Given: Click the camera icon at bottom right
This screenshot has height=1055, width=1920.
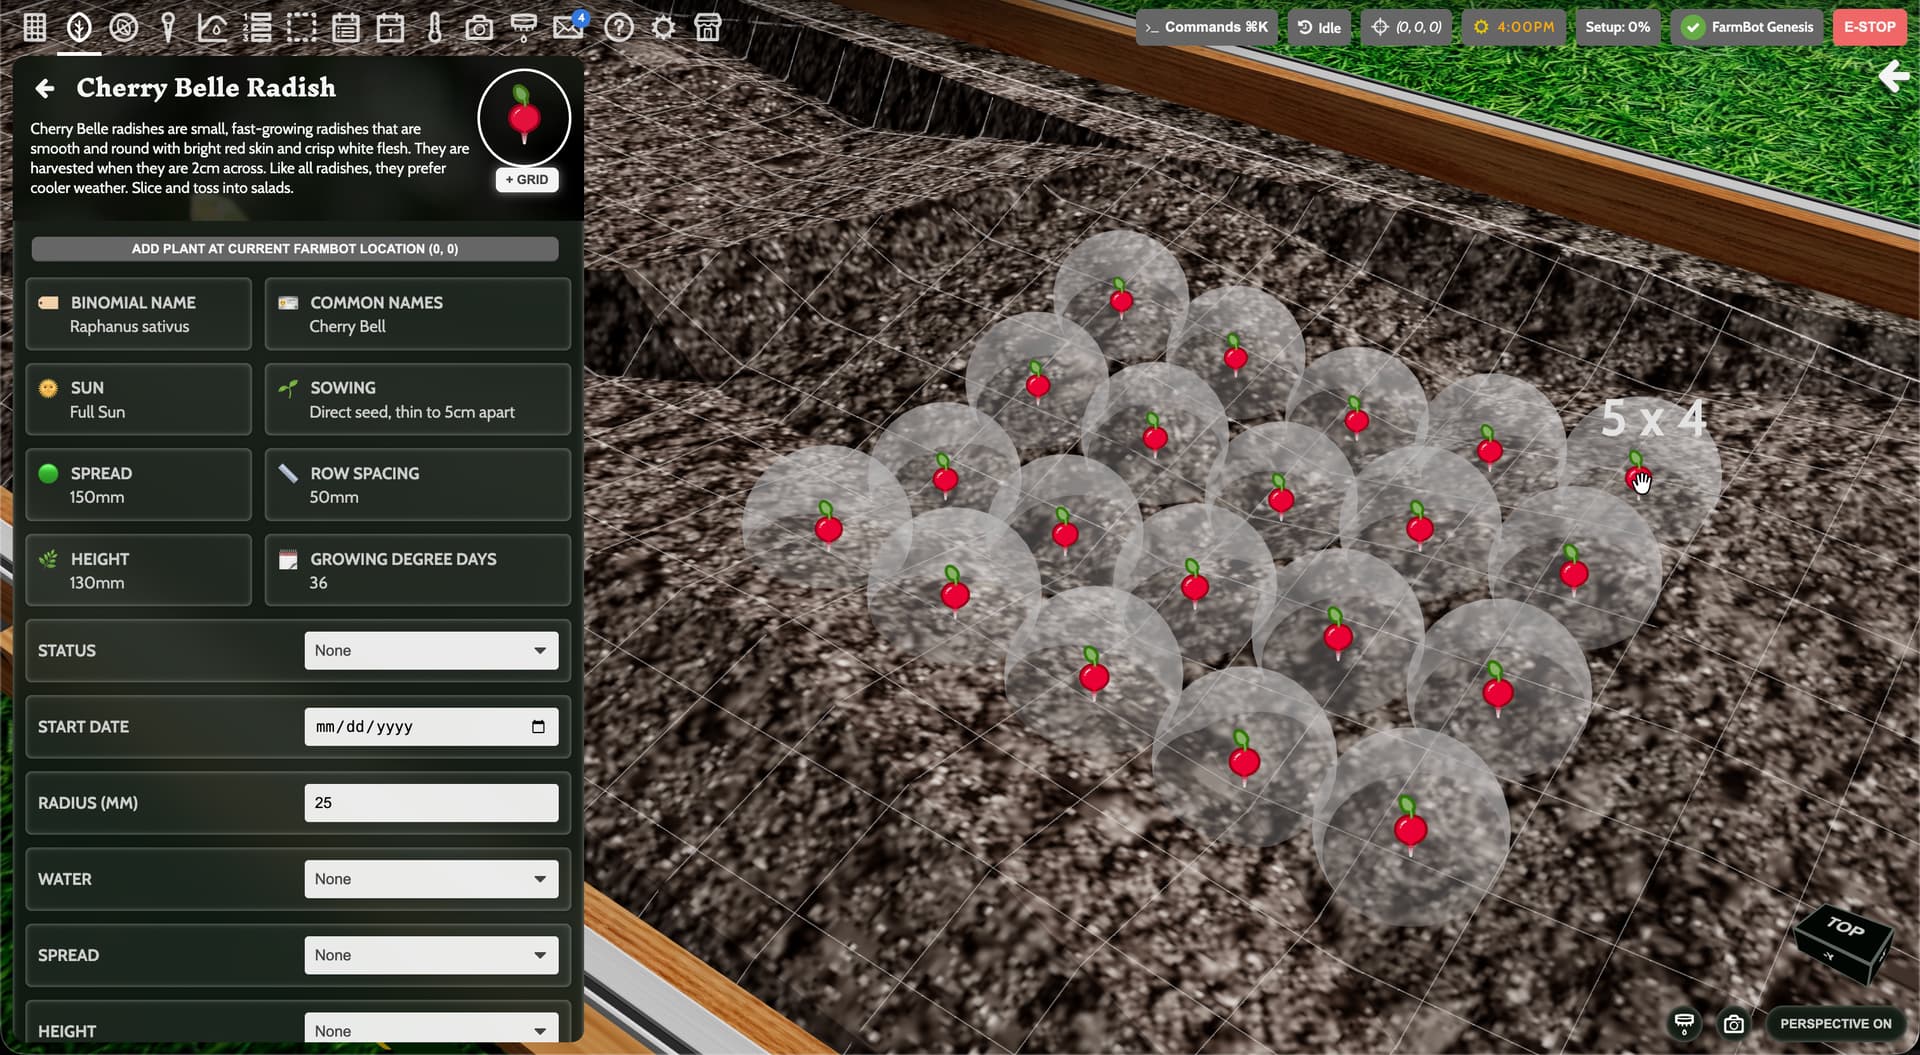Looking at the screenshot, I should tap(1734, 1024).
